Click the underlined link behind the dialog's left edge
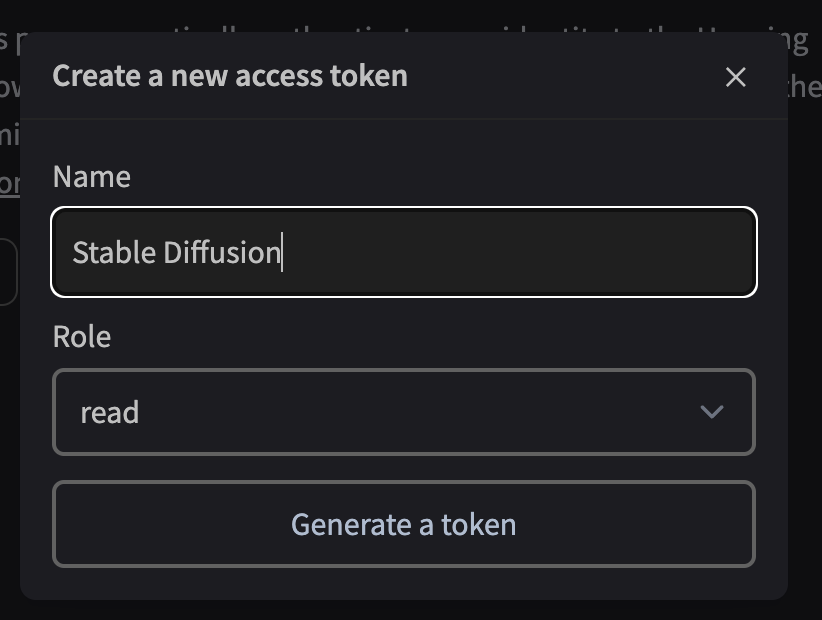The image size is (822, 620). tap(9, 184)
